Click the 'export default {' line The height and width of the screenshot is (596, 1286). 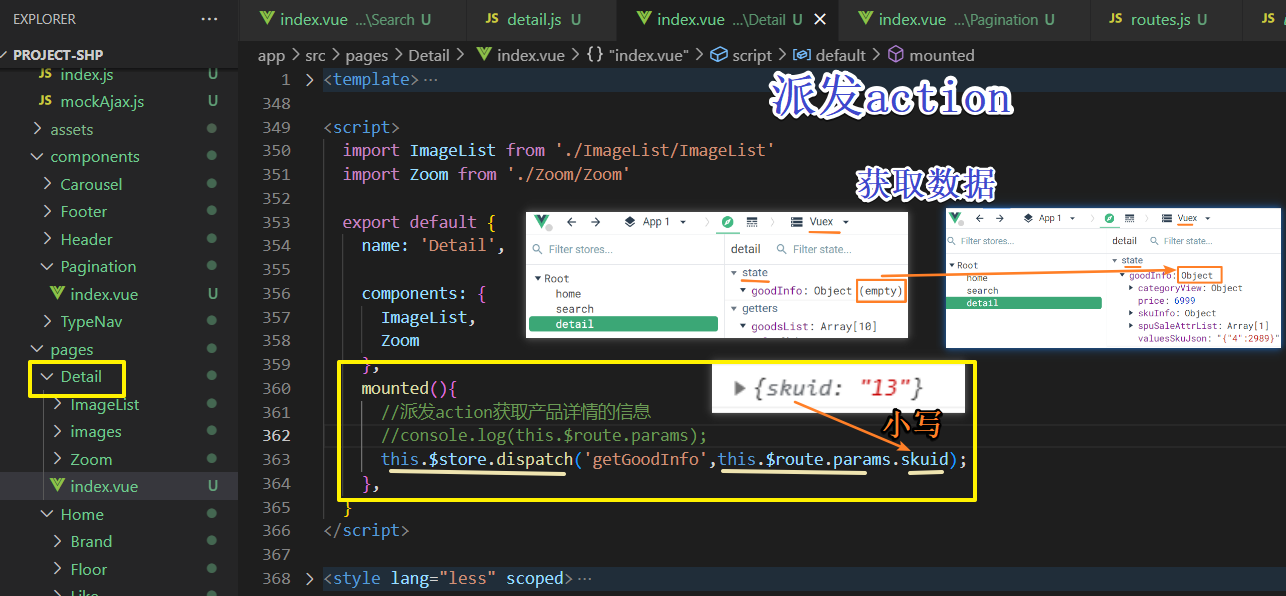point(419,222)
